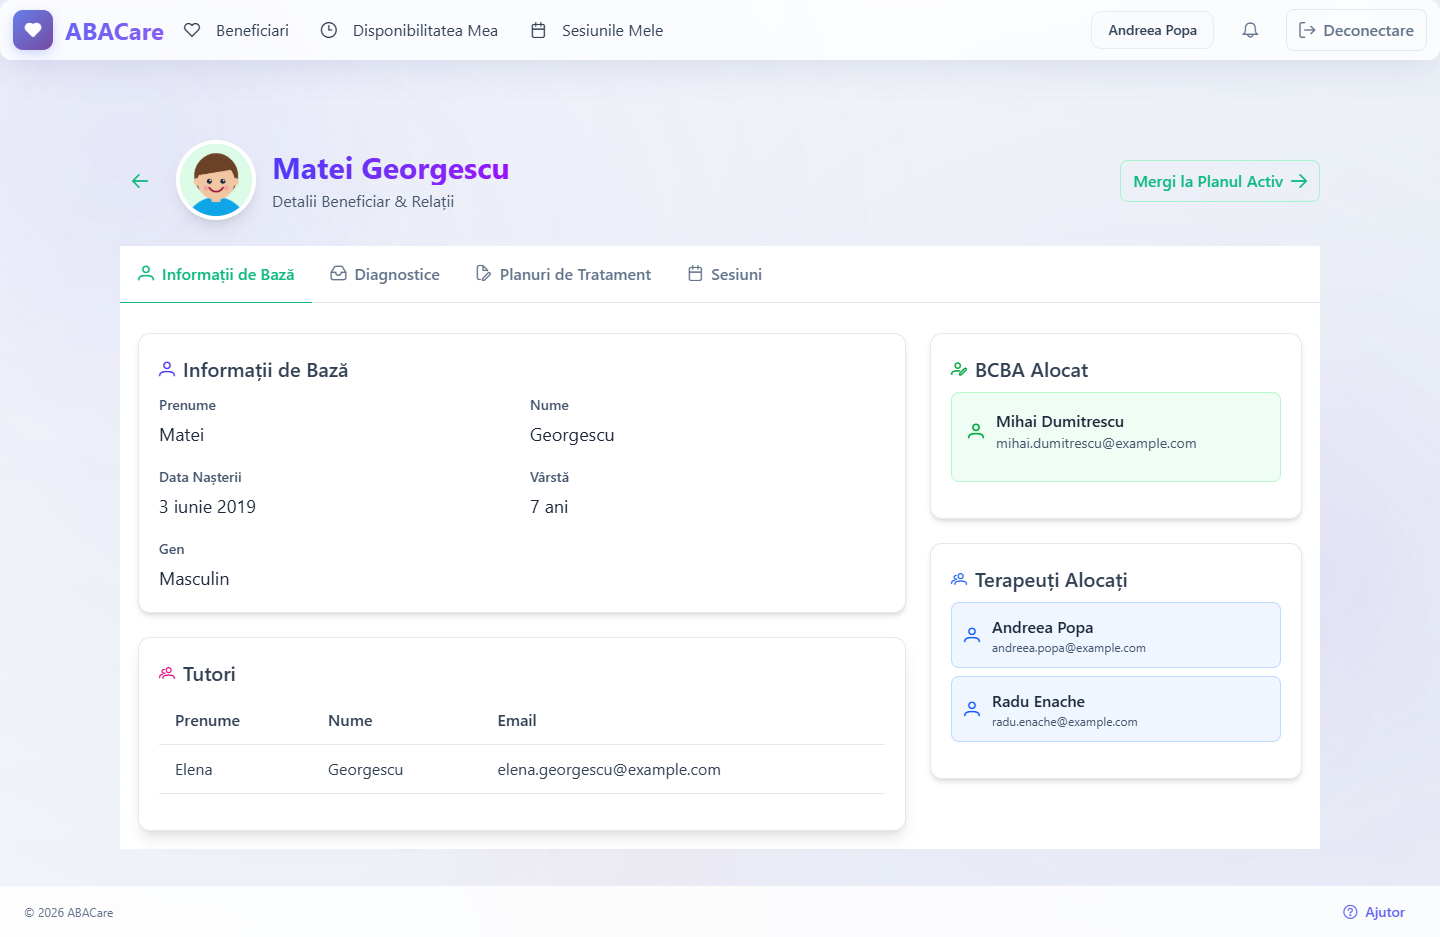The image size is (1440, 937).
Task: Click the Email column header in Tutori
Action: tap(517, 720)
